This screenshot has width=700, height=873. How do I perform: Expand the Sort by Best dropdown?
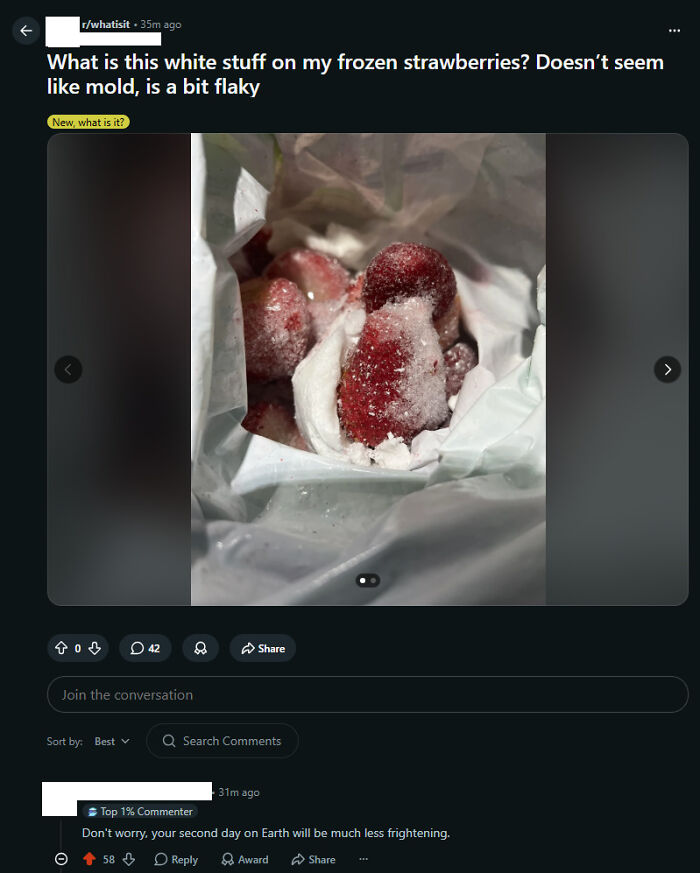pos(112,741)
